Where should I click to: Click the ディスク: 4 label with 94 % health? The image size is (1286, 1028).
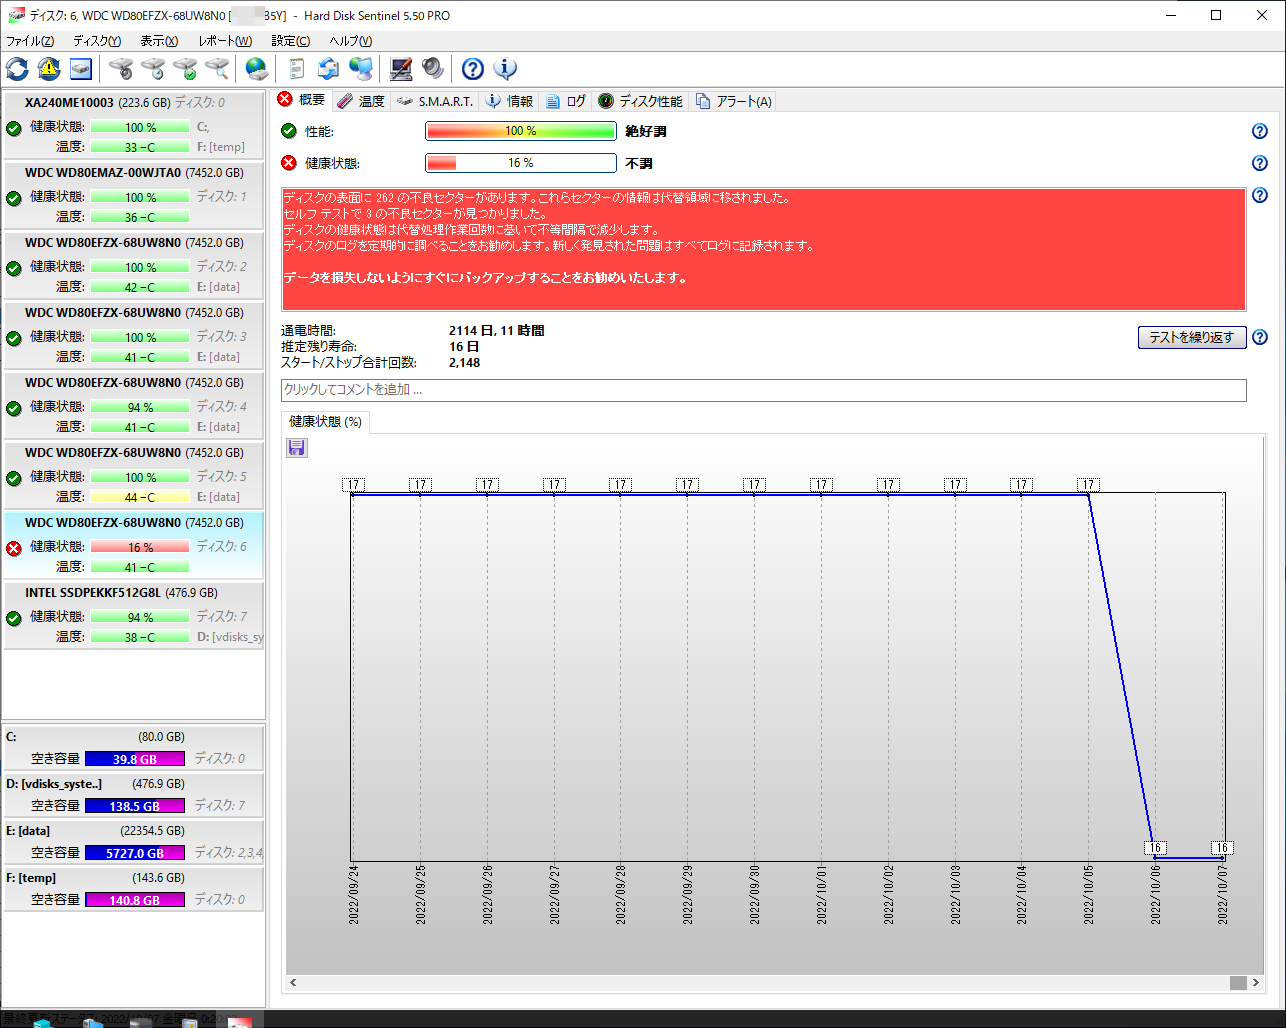221,406
